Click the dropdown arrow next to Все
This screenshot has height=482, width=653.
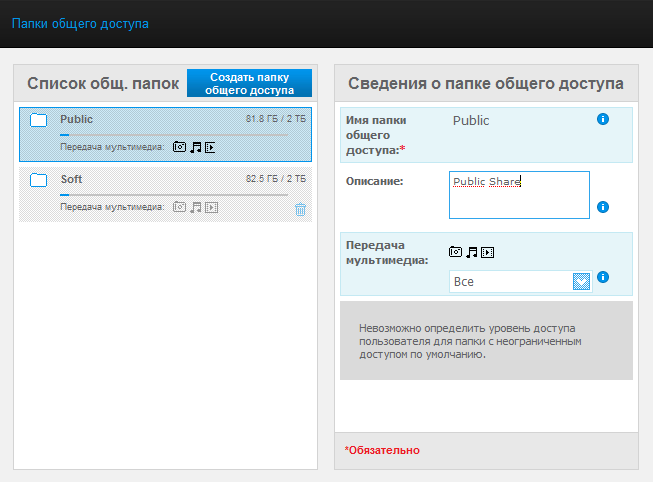tap(581, 282)
